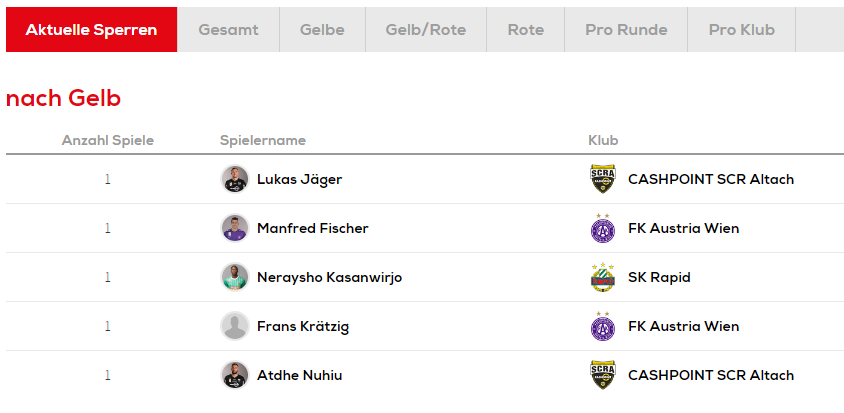Click Atdhe Nuhiu's player photo
The width and height of the screenshot is (844, 413).
pos(234,375)
